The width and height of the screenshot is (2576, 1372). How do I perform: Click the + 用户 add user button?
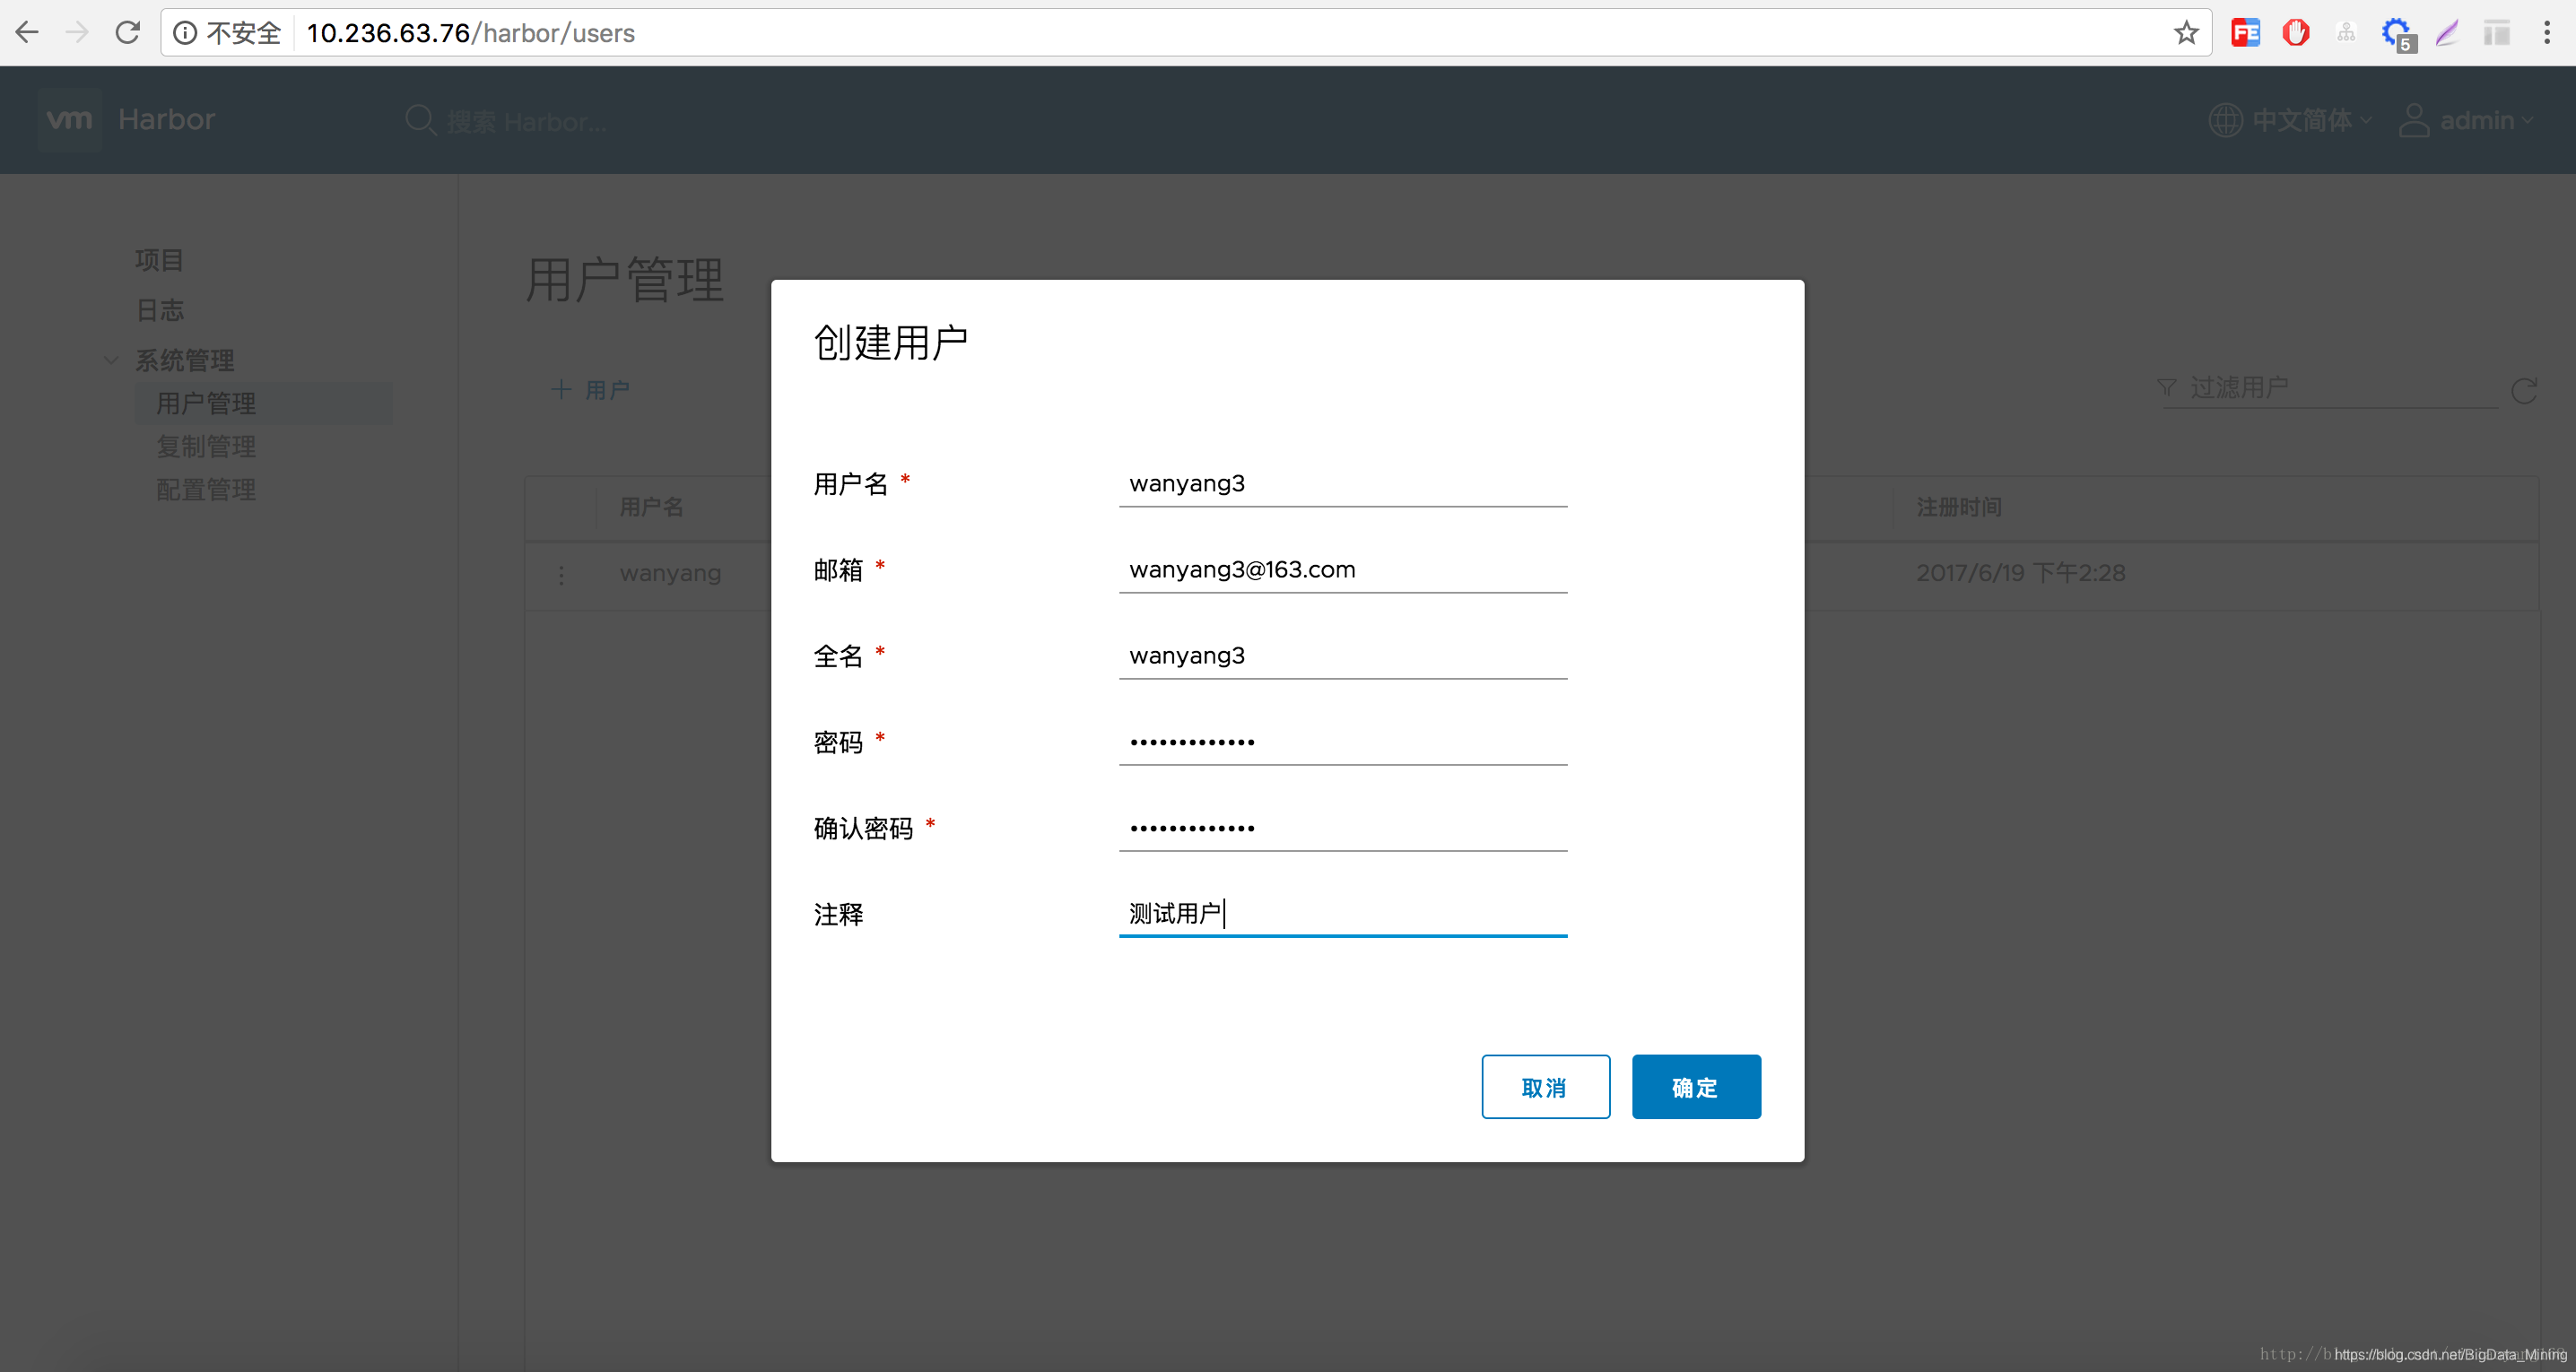pos(590,390)
